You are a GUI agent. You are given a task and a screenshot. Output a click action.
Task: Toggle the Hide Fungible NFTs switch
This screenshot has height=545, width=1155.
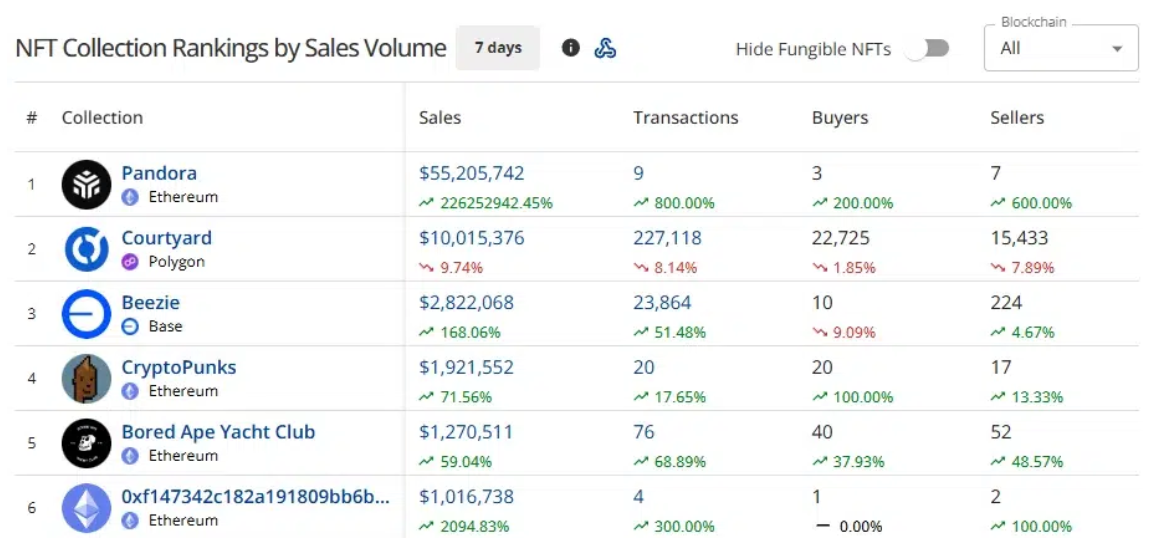click(x=927, y=49)
